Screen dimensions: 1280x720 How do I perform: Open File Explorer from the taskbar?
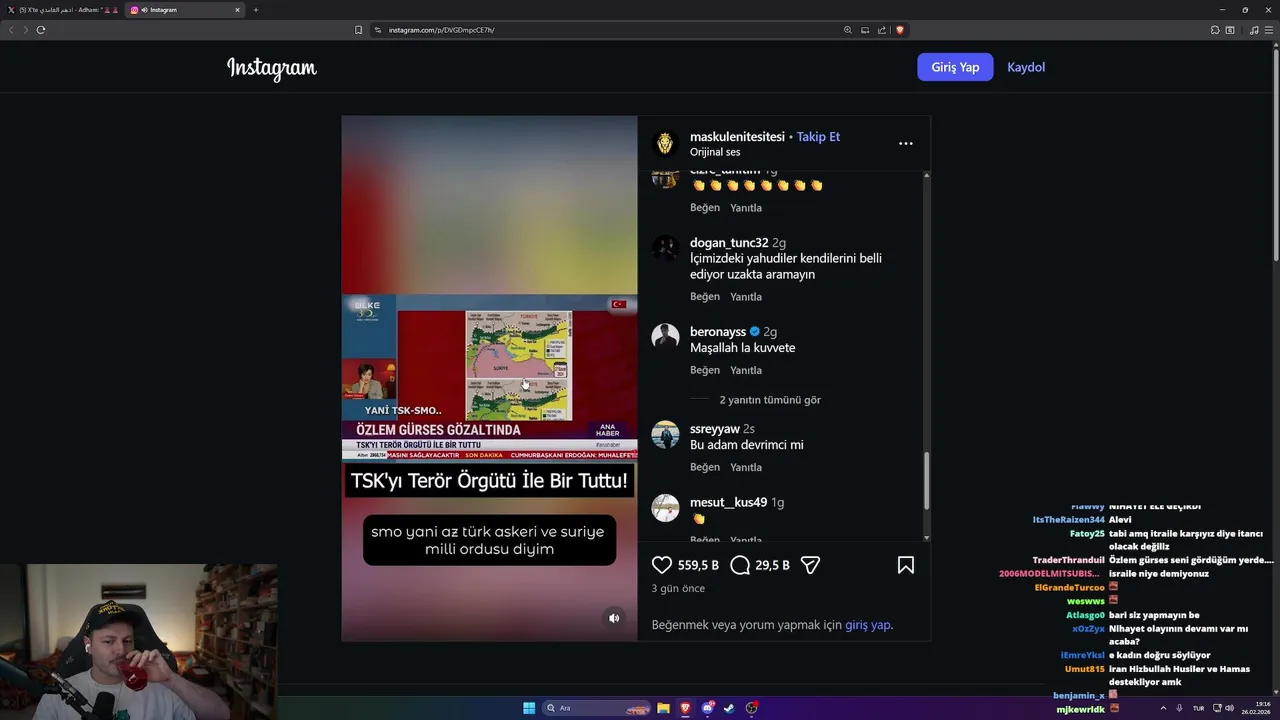click(663, 708)
